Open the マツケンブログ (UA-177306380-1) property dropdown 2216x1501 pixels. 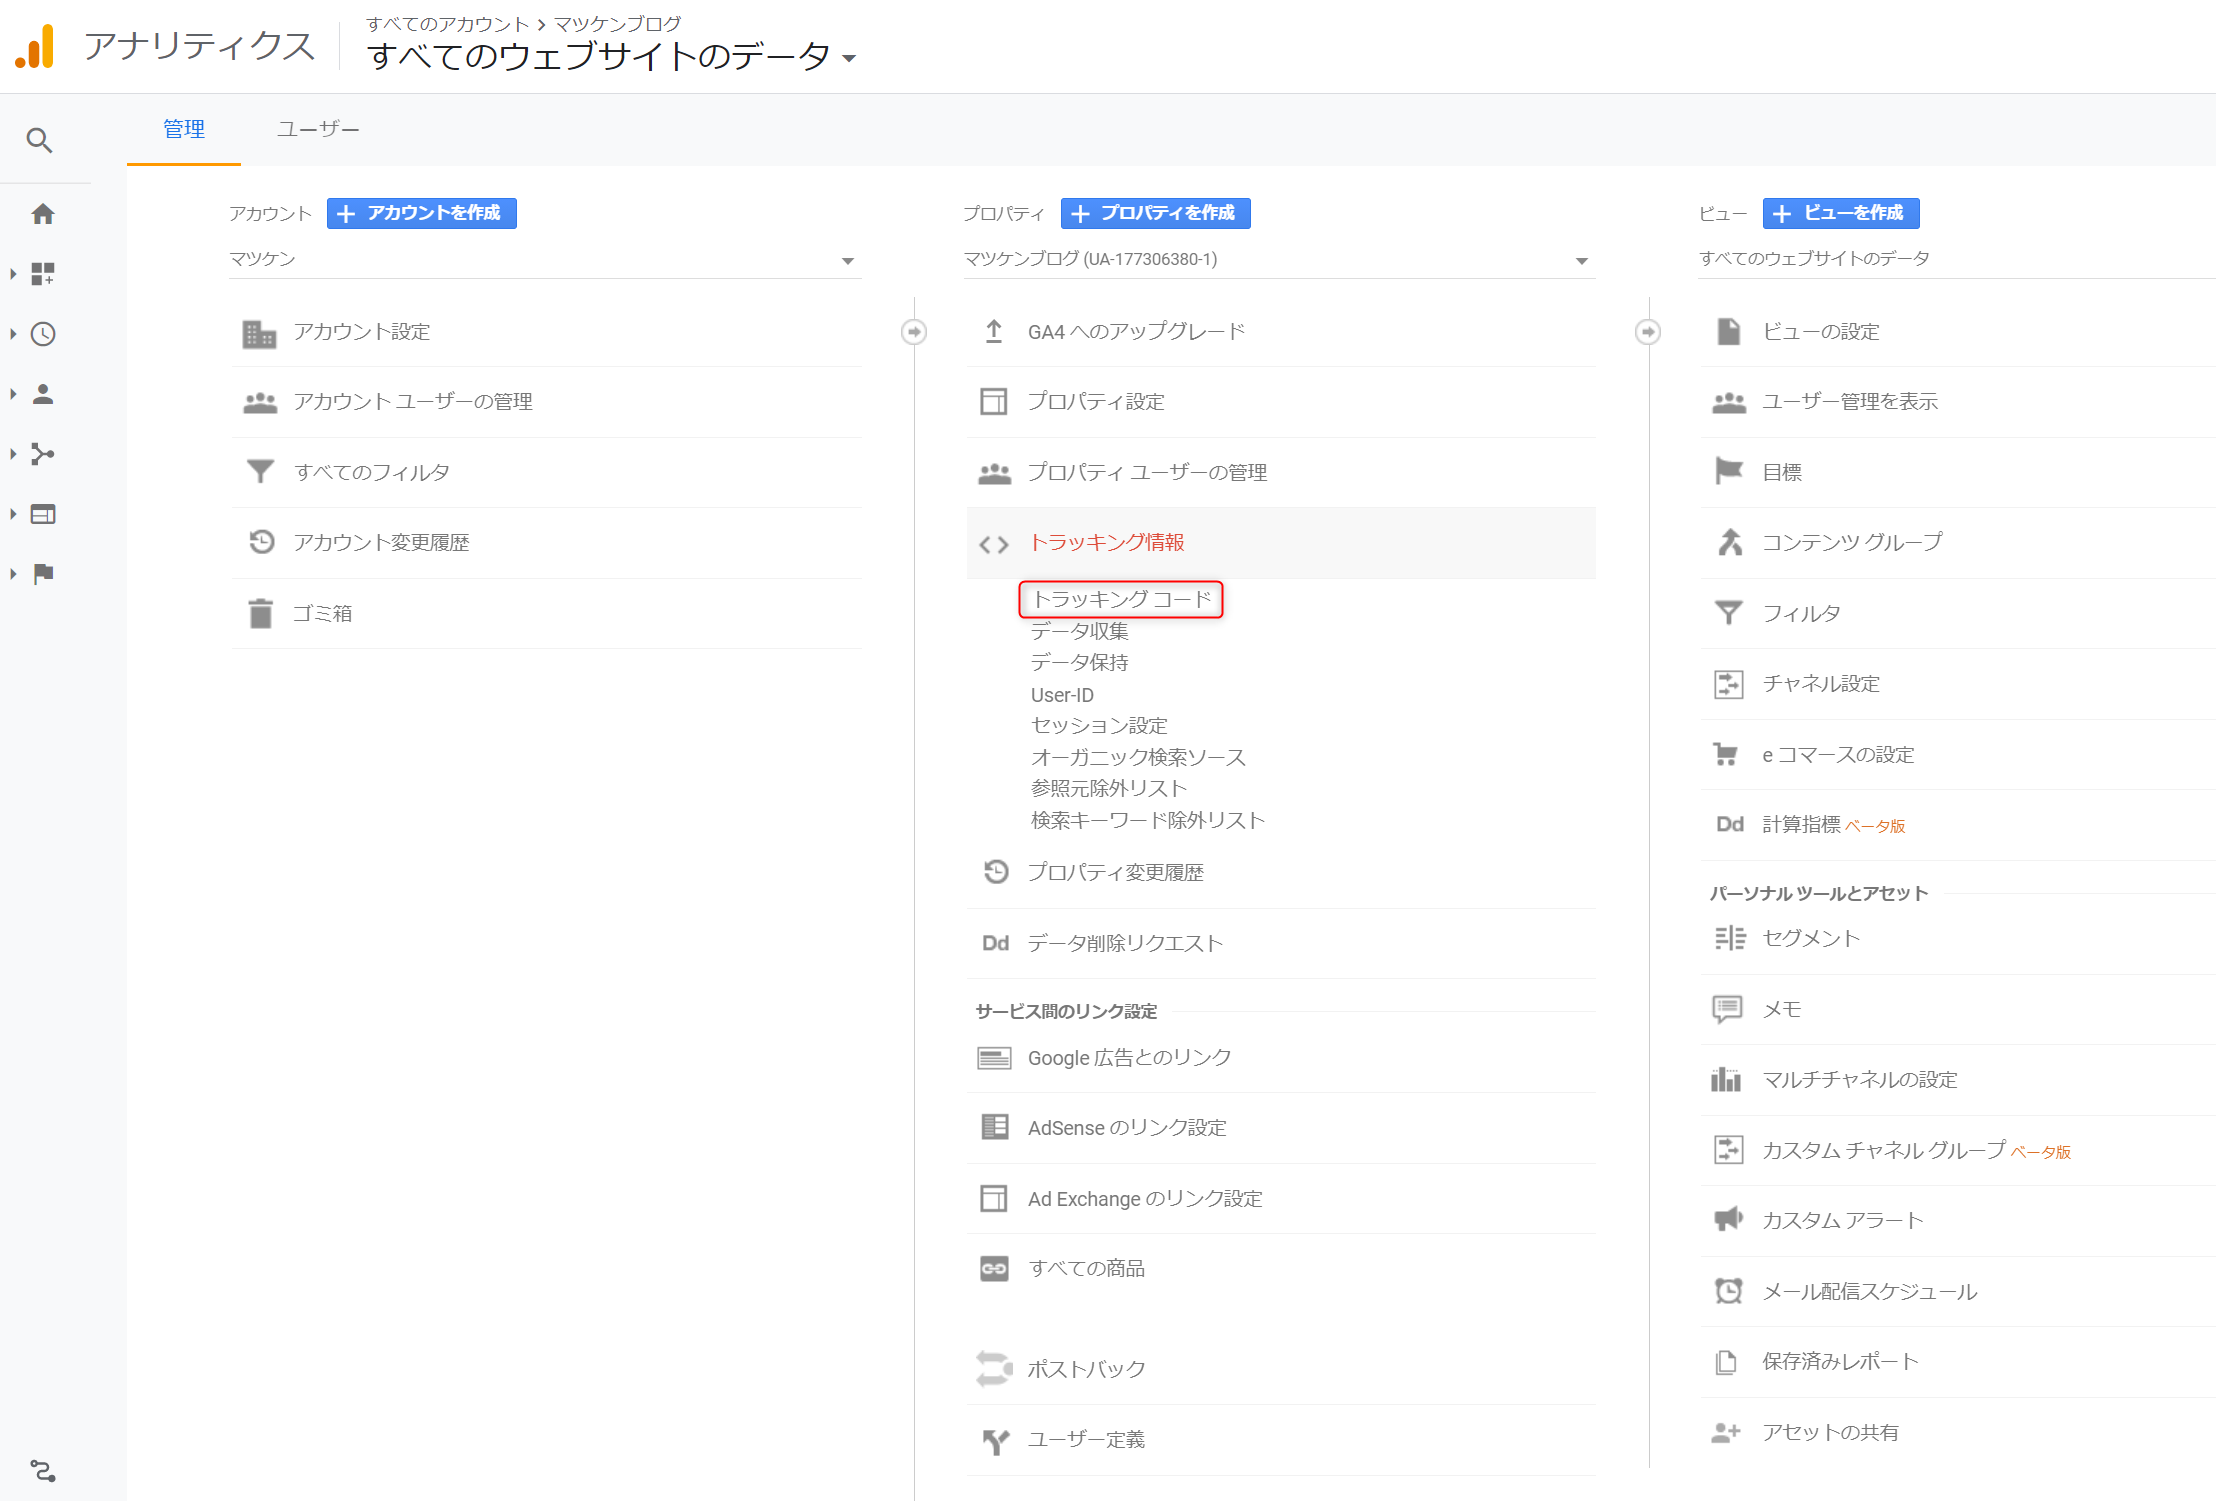[1279, 260]
